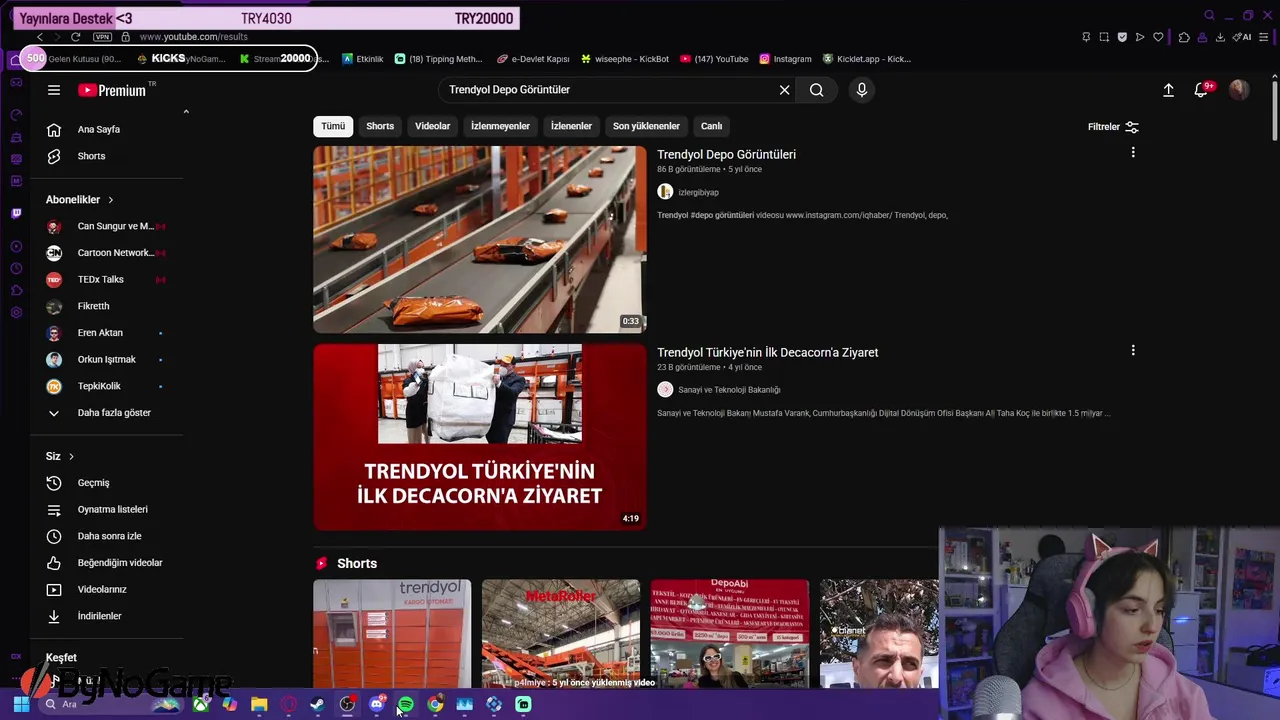Open Twitch in the browser sidebar
Viewport: 1280px width, 720px height.
click(16, 213)
